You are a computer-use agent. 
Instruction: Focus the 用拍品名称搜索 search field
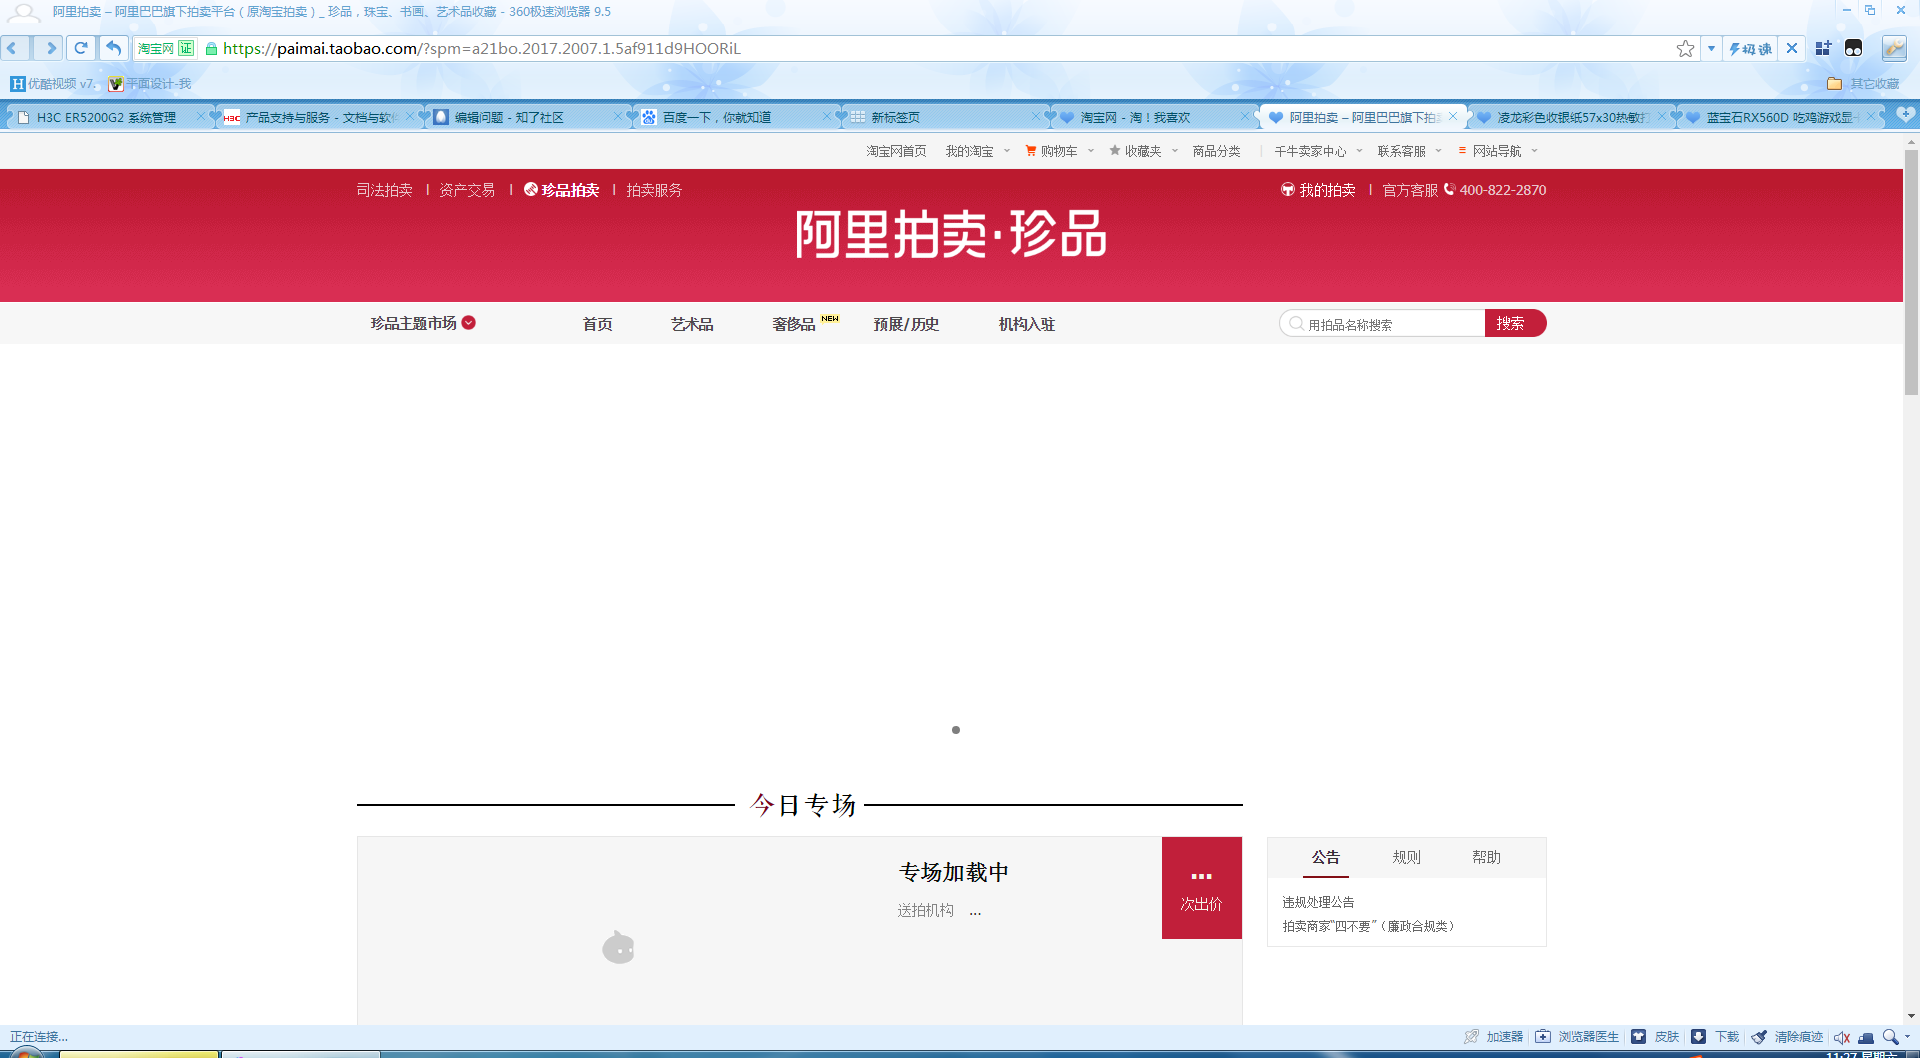pyautogui.click(x=1382, y=323)
